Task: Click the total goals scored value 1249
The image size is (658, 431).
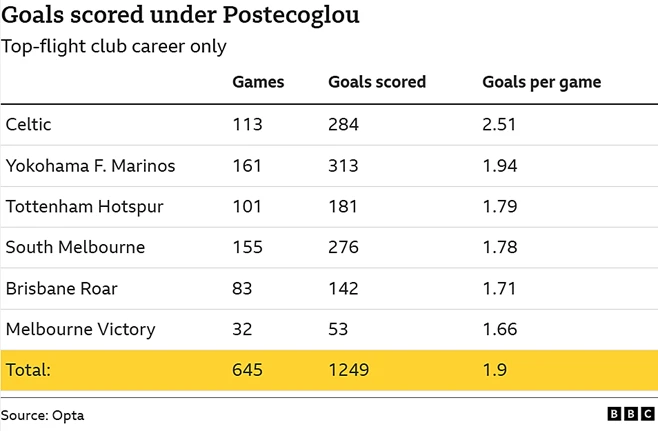Action: [x=348, y=370]
